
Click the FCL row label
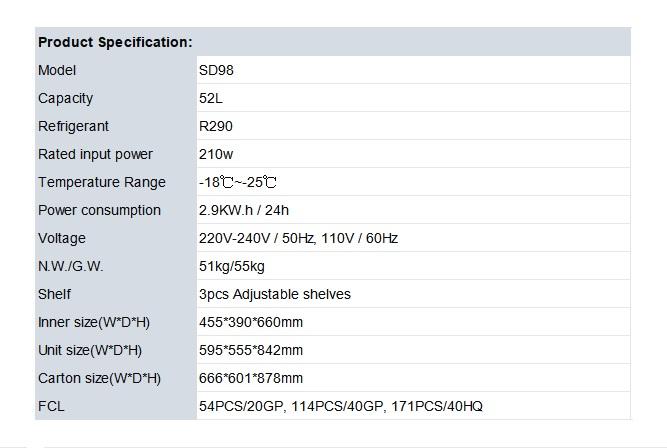(51, 406)
